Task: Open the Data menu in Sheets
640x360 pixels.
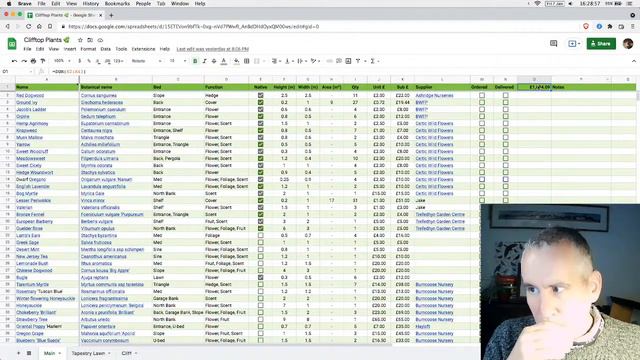Action: (106, 49)
